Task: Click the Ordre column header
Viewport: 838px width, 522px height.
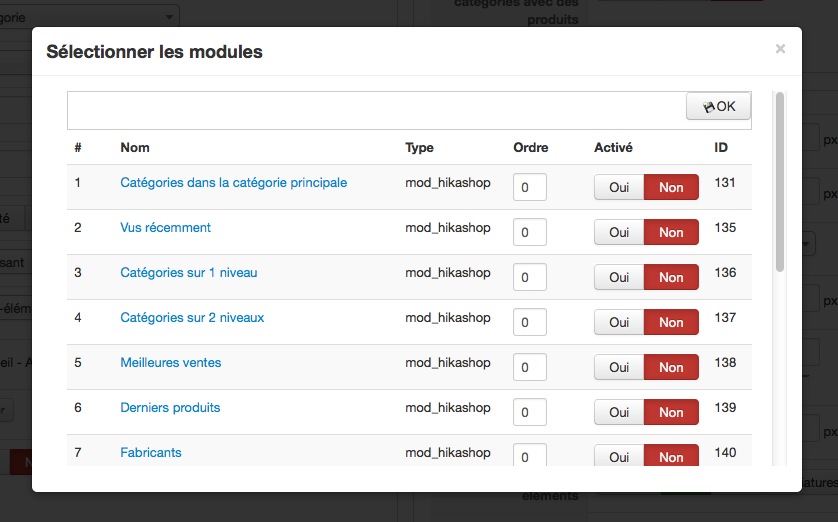Action: tap(531, 148)
